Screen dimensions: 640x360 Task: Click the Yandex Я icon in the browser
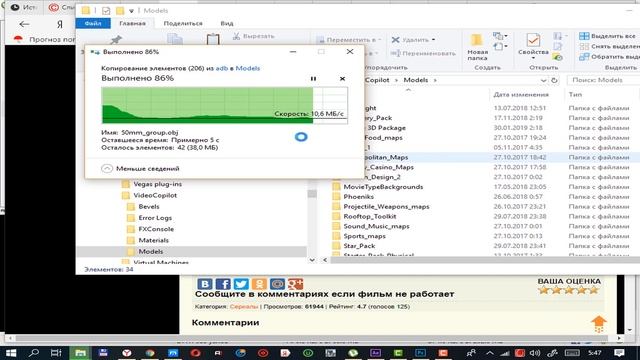click(60, 24)
